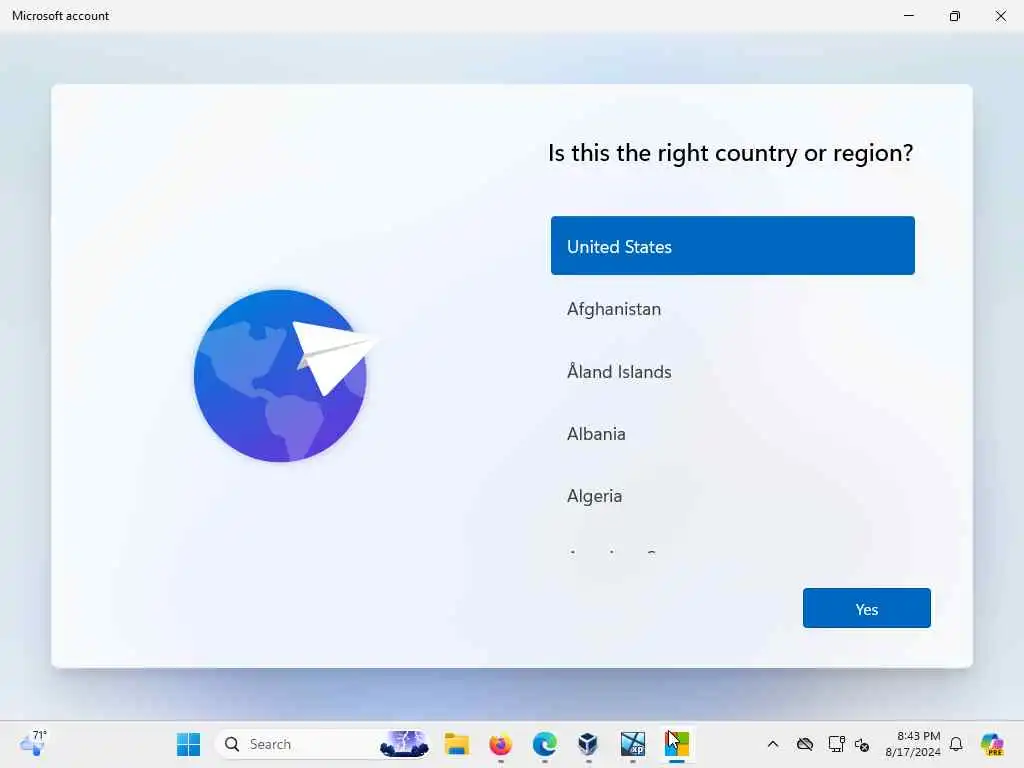1024x768 pixels.
Task: Open Microsoft Edge from the taskbar
Action: [x=545, y=744]
